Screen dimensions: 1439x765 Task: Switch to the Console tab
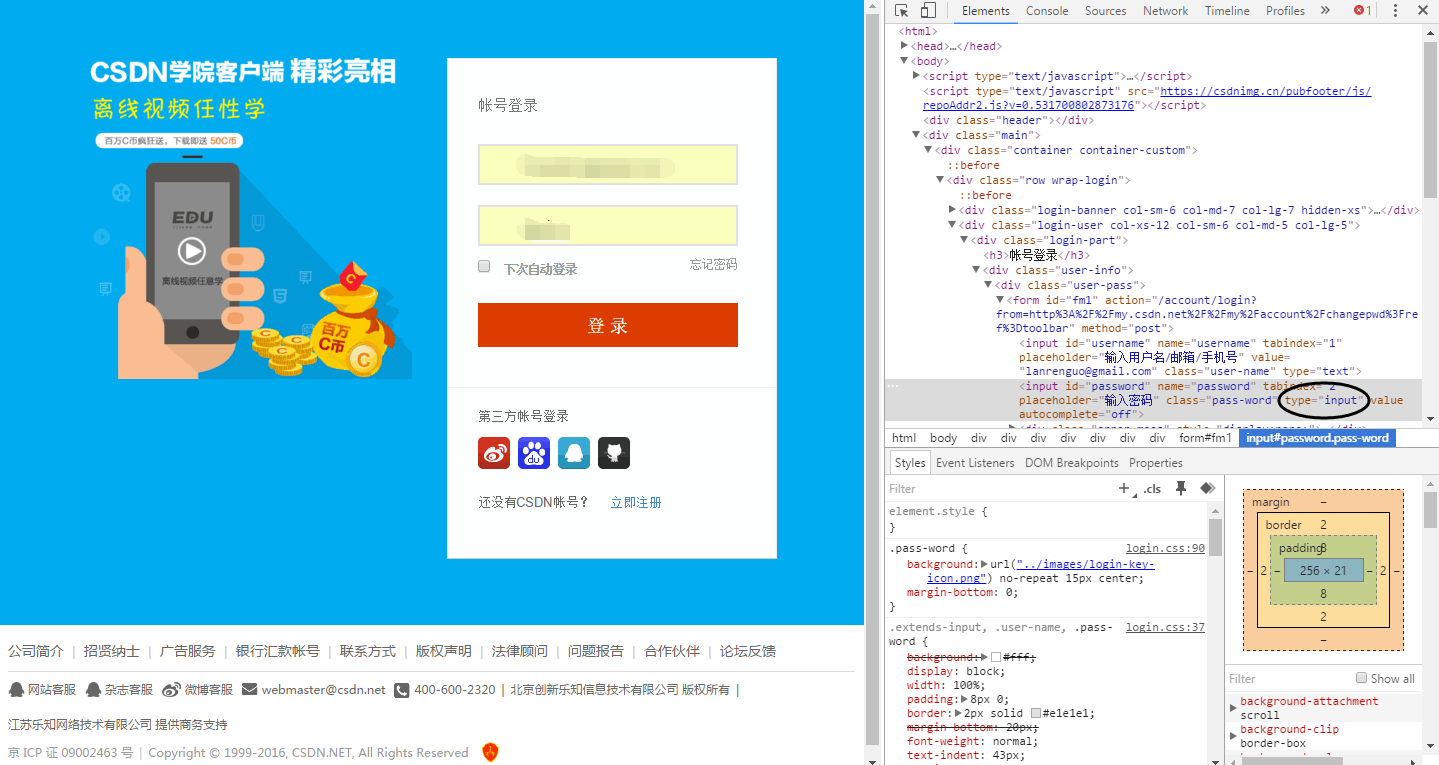1047,11
